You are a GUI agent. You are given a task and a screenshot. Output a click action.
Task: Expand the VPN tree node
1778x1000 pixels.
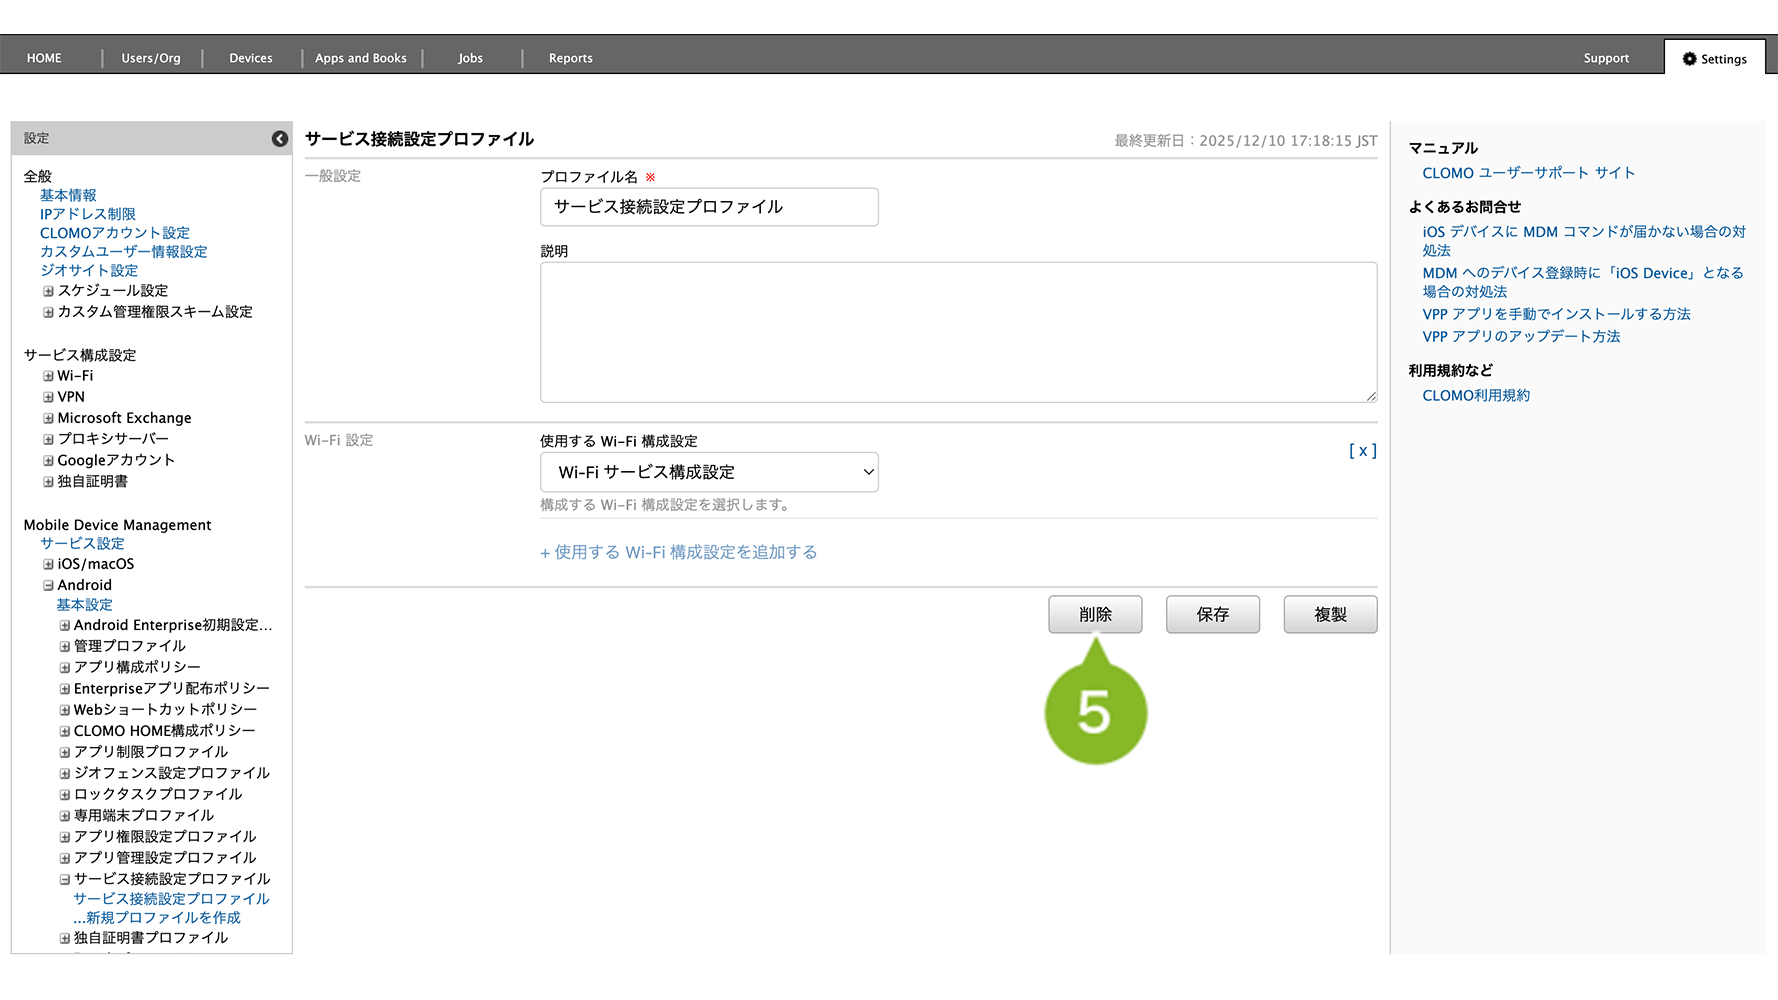click(x=48, y=397)
